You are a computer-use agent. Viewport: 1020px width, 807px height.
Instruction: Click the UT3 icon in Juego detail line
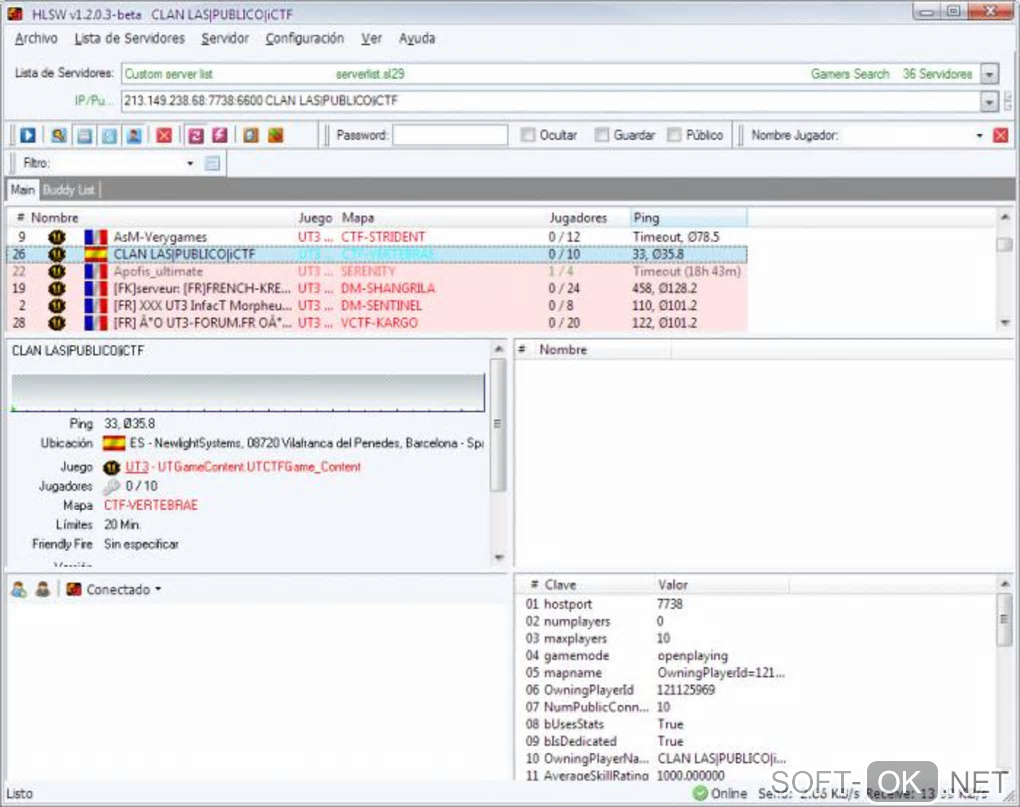[x=112, y=467]
